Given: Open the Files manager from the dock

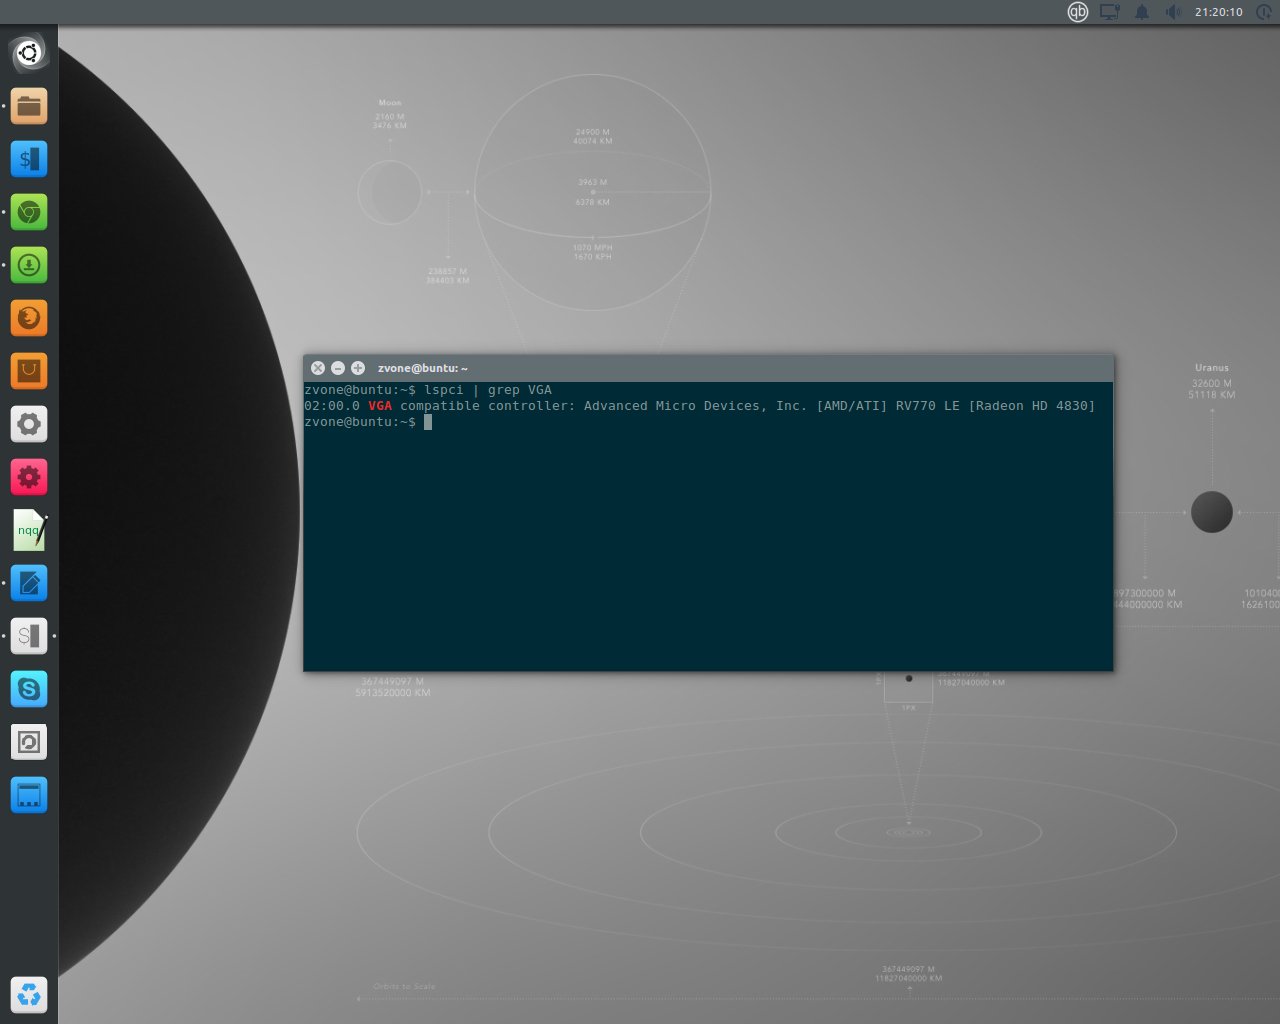Looking at the screenshot, I should pyautogui.click(x=29, y=106).
